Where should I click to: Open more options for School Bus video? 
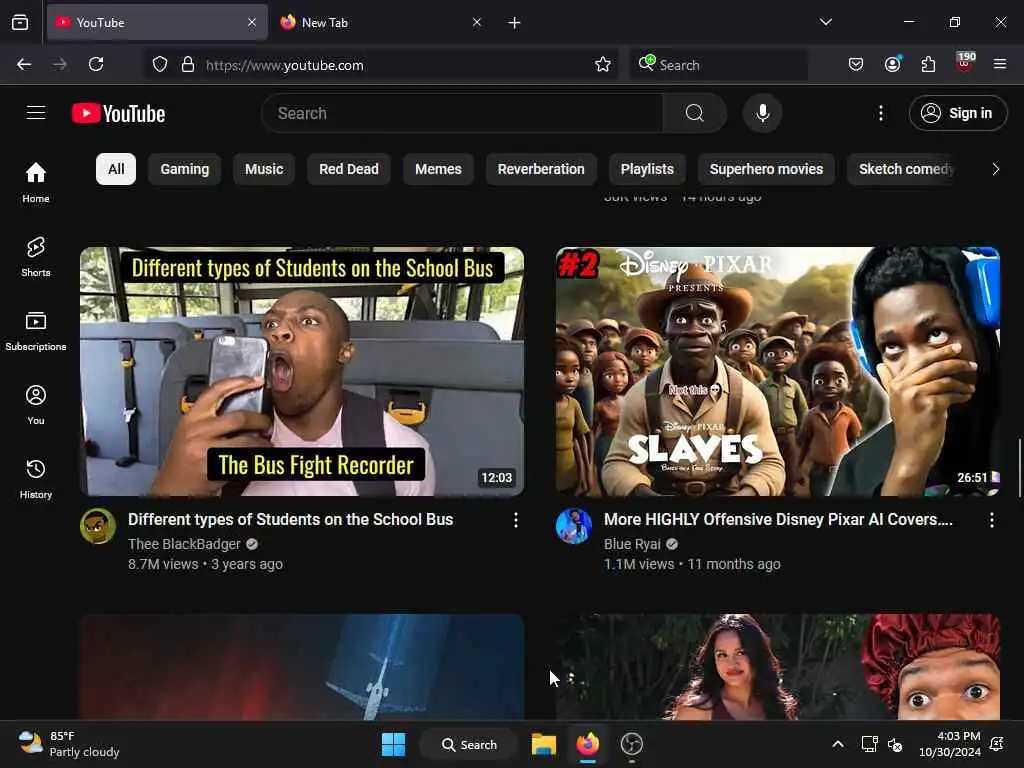point(515,520)
